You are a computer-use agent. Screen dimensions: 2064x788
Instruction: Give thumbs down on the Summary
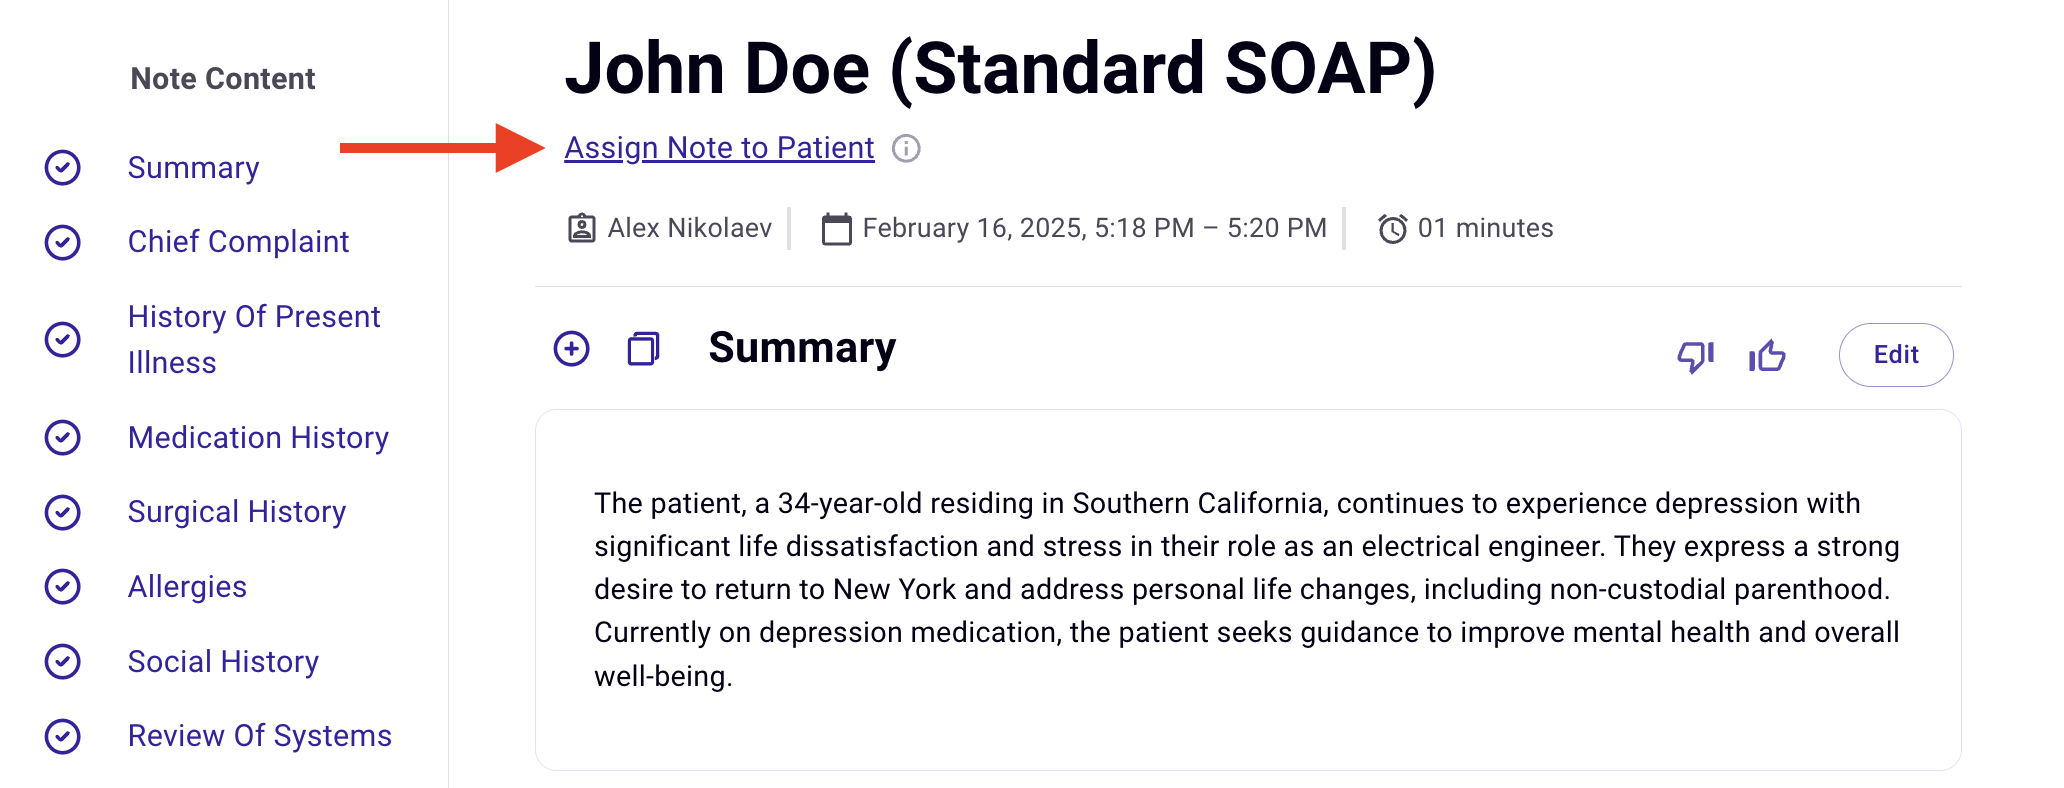click(x=1696, y=356)
